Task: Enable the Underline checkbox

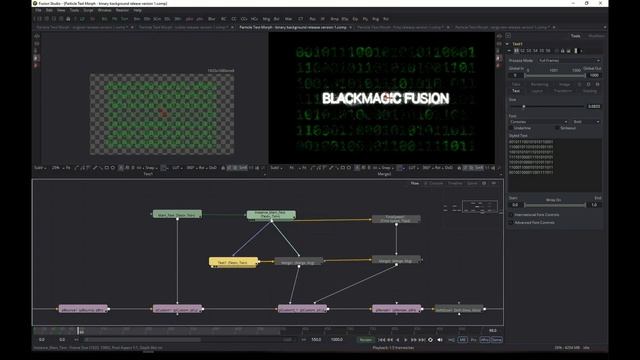Action: click(x=511, y=128)
